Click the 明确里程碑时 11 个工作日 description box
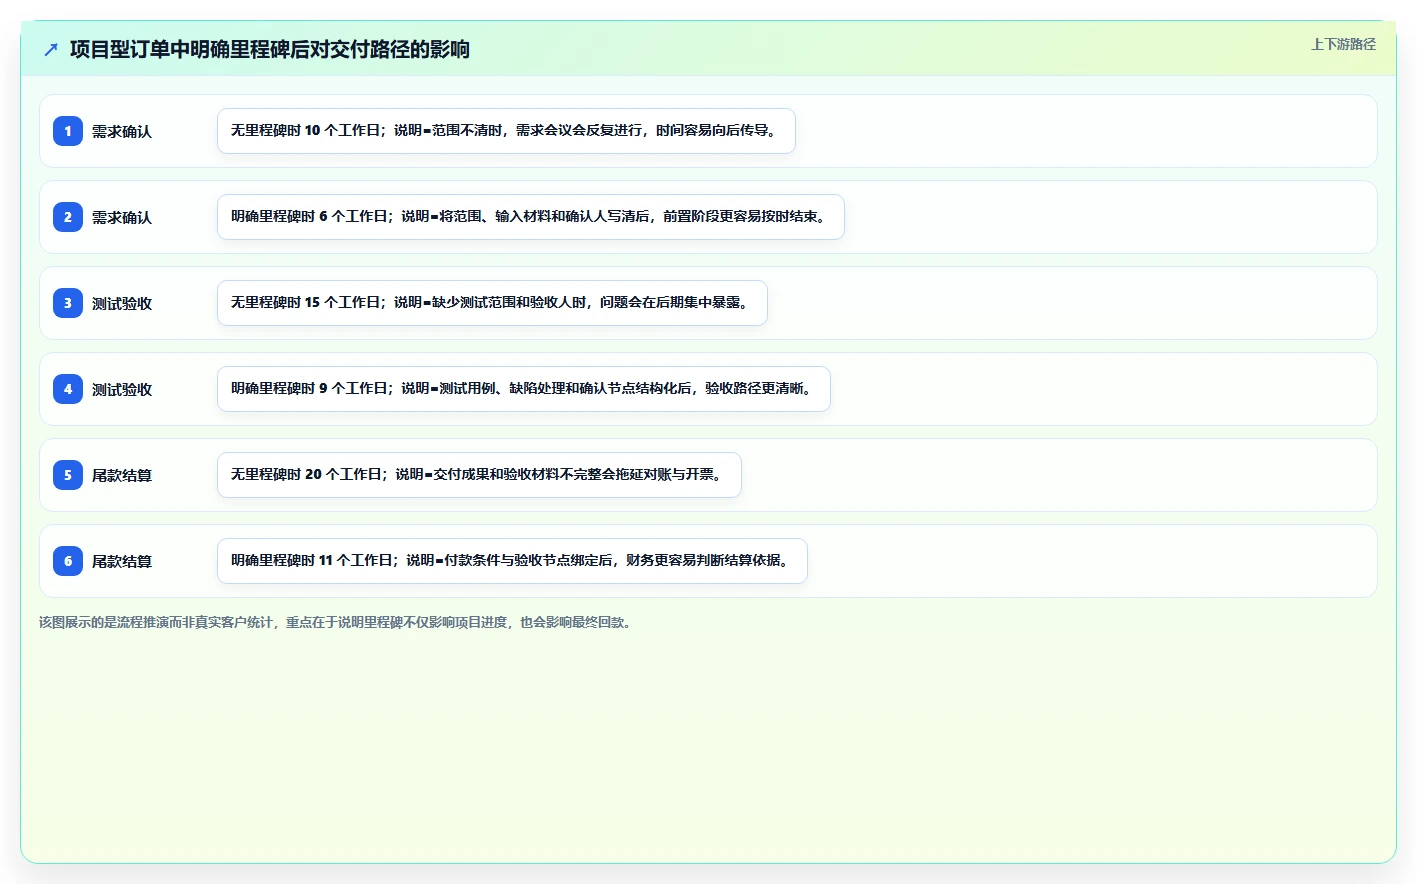The width and height of the screenshot is (1417, 884). 512,561
